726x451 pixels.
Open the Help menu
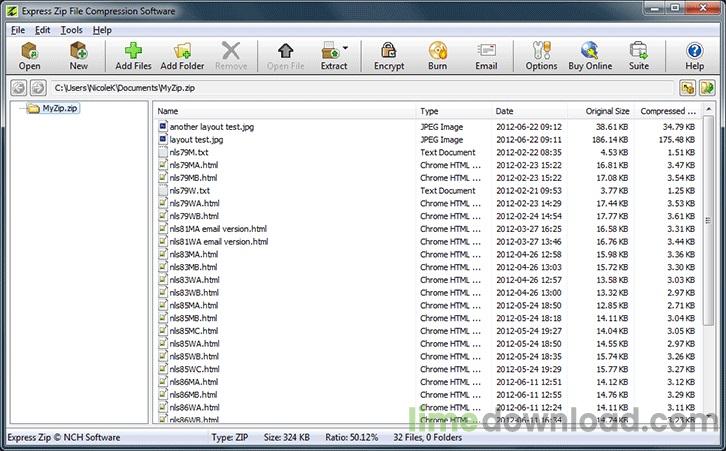pyautogui.click(x=102, y=30)
